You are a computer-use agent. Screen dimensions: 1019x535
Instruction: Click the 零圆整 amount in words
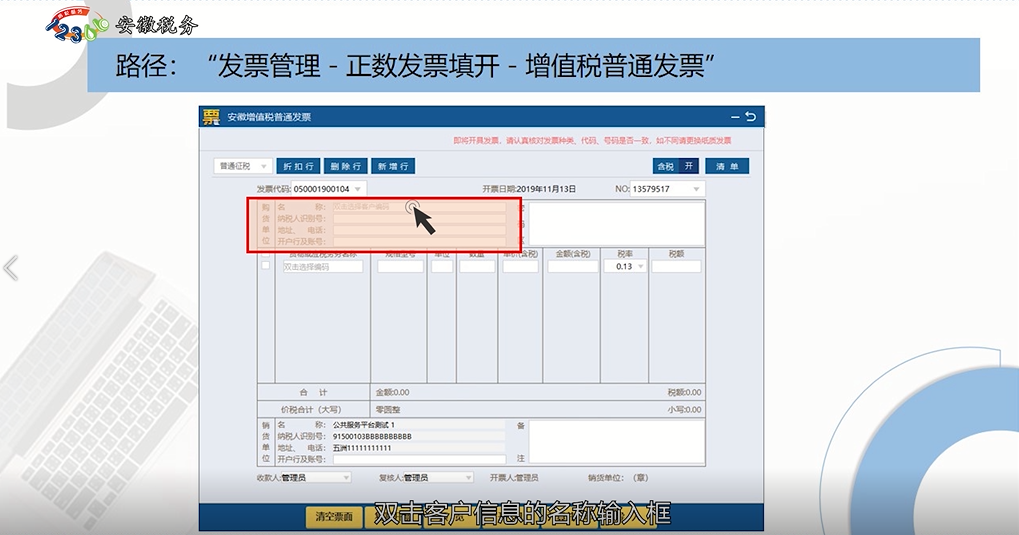(x=388, y=410)
